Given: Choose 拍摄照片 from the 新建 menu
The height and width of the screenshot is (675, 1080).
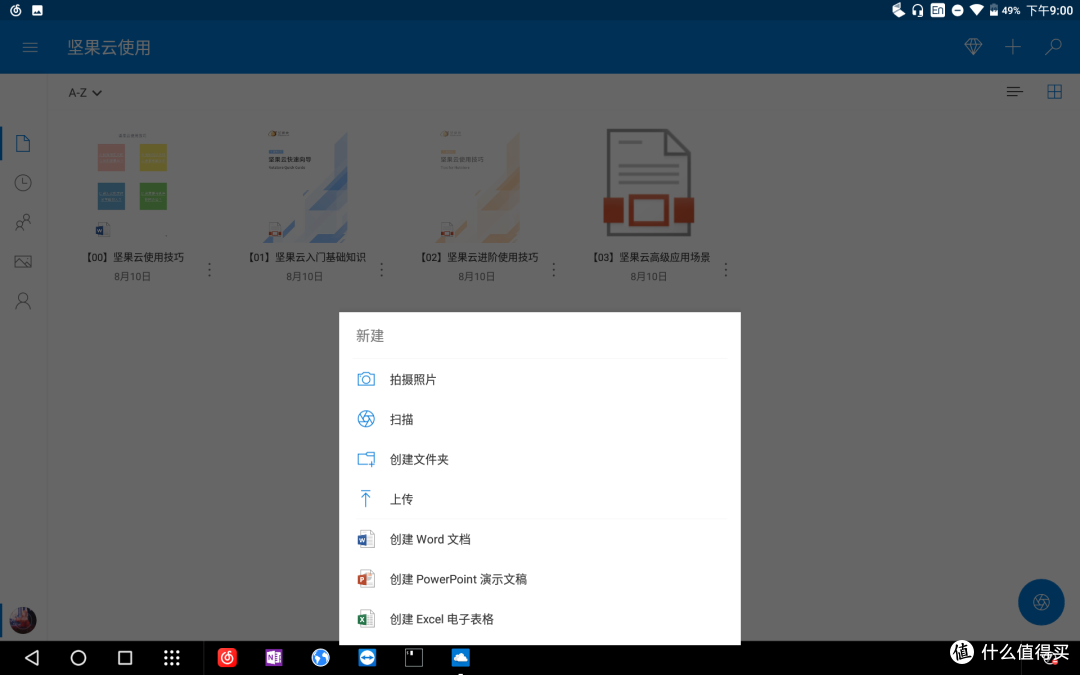Looking at the screenshot, I should [x=539, y=380].
